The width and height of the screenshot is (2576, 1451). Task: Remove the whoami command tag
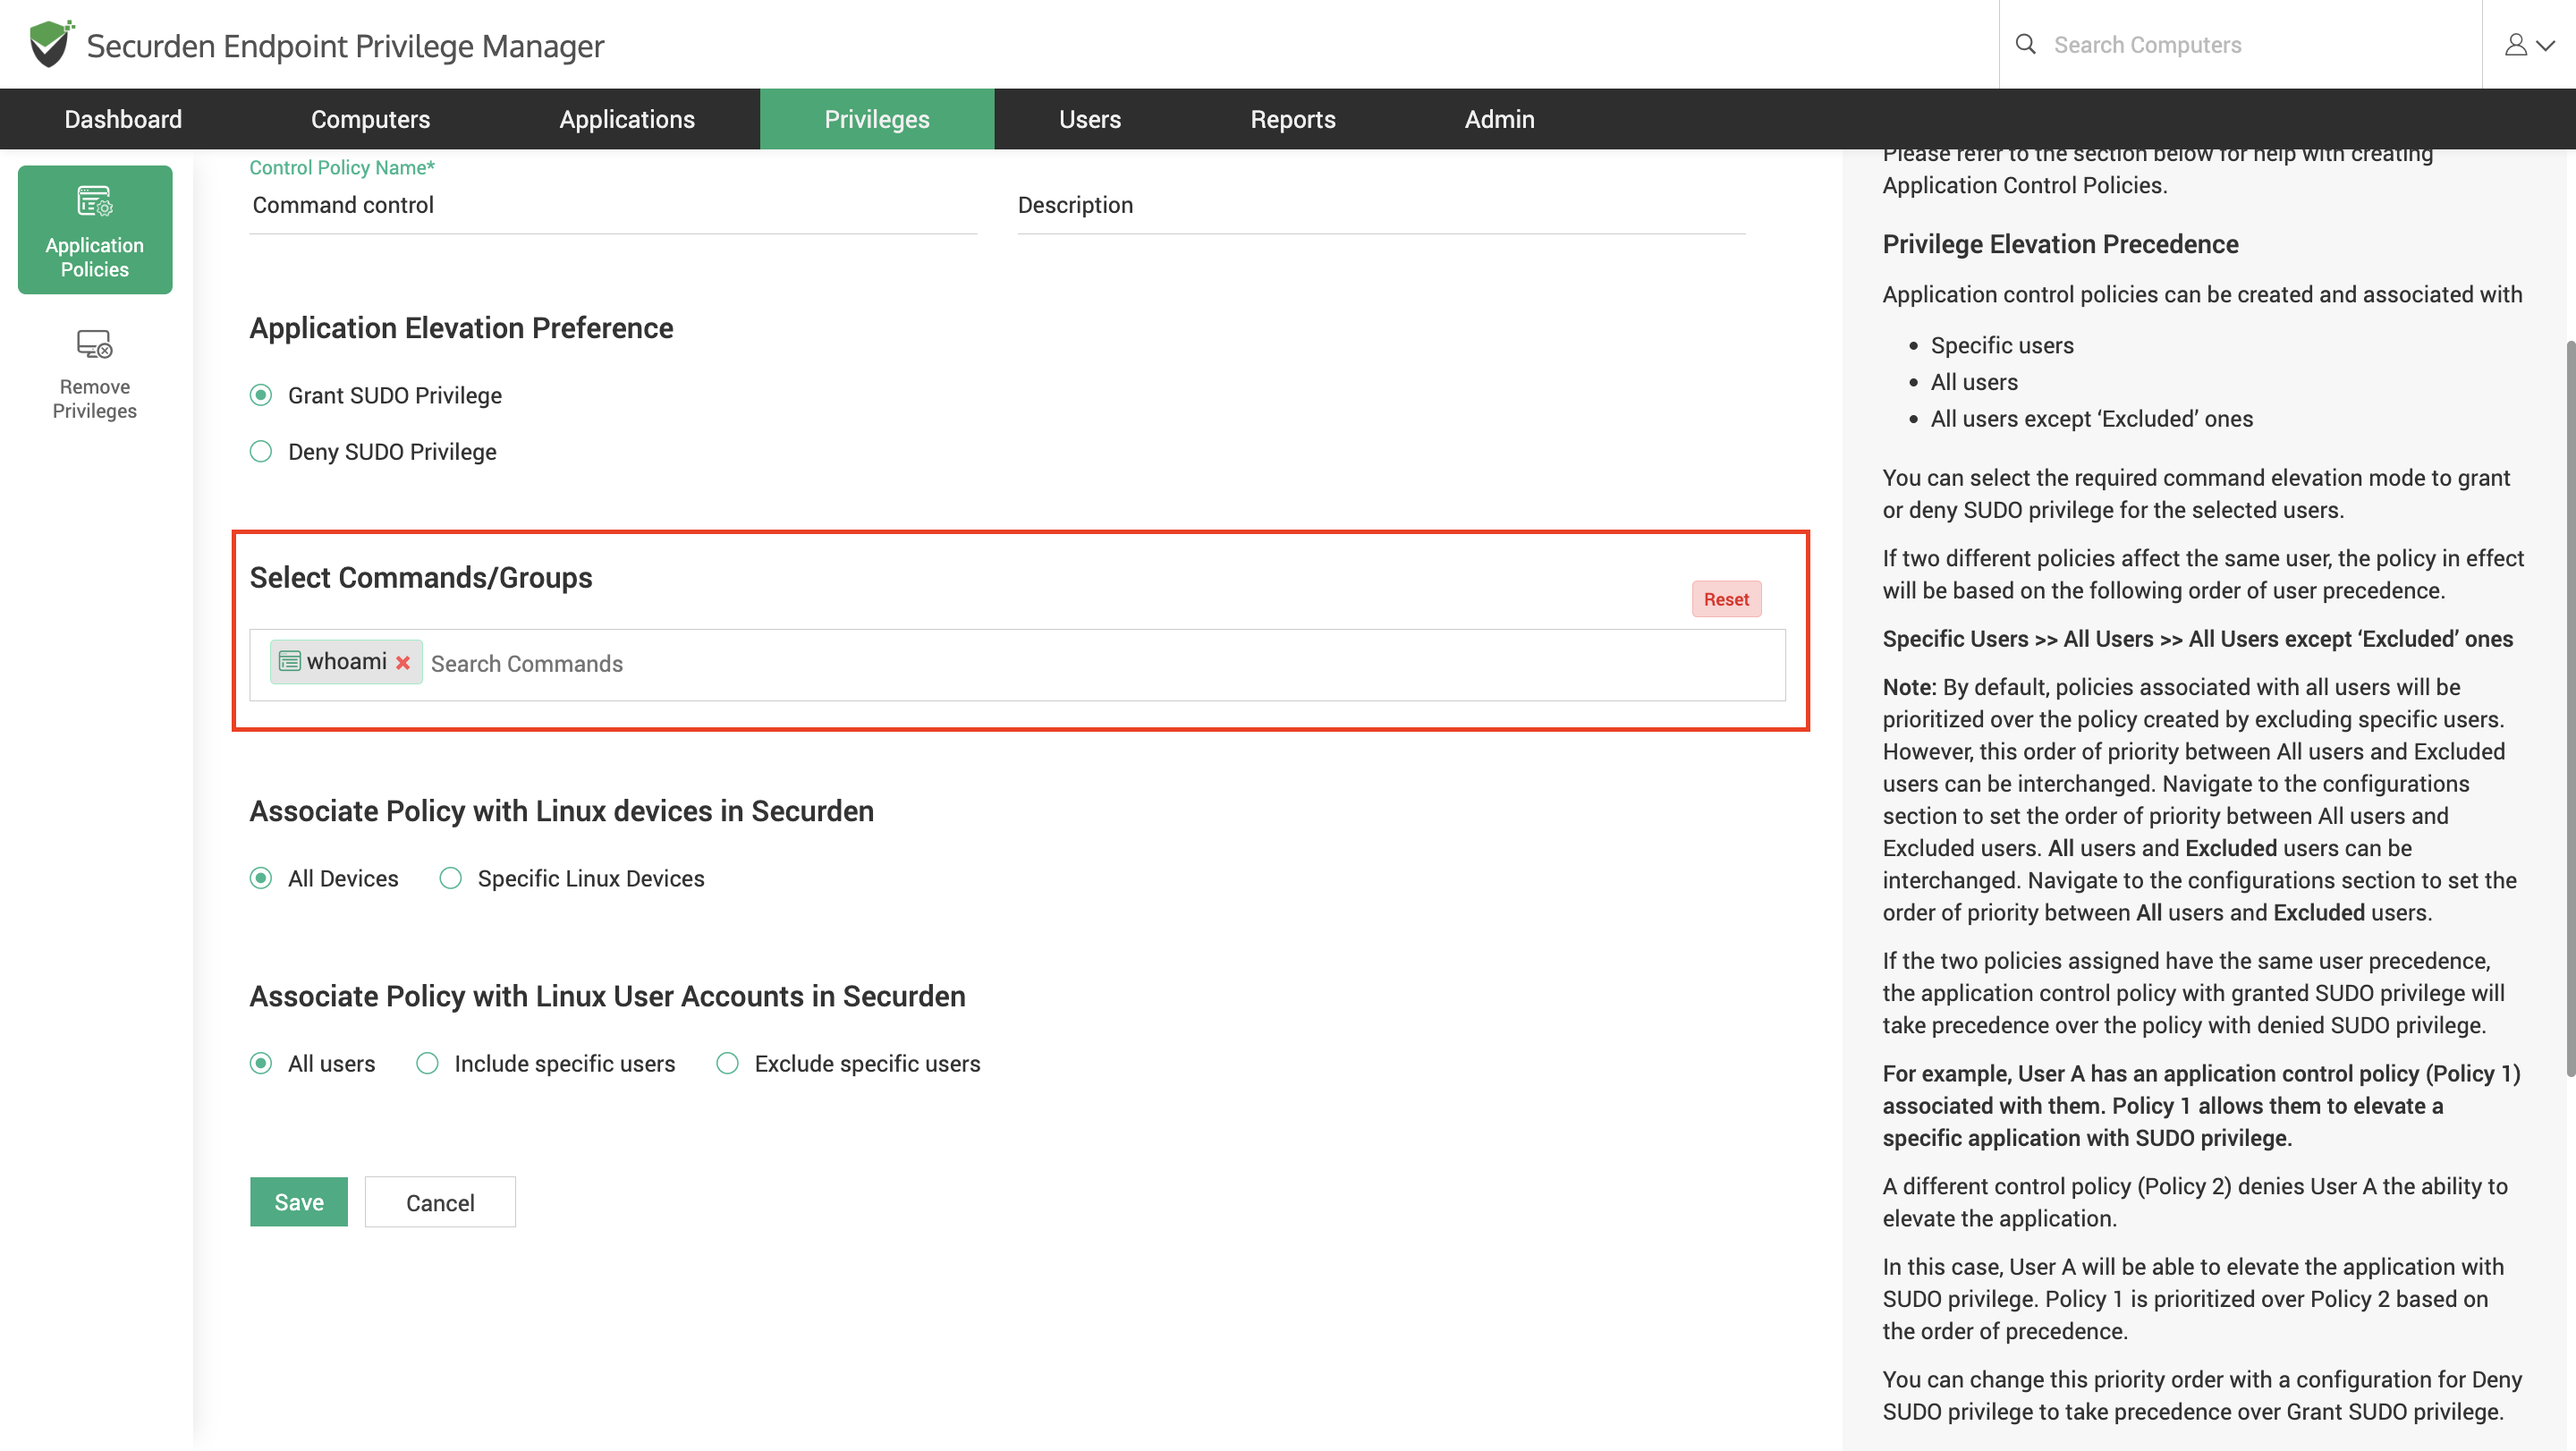[x=403, y=662]
